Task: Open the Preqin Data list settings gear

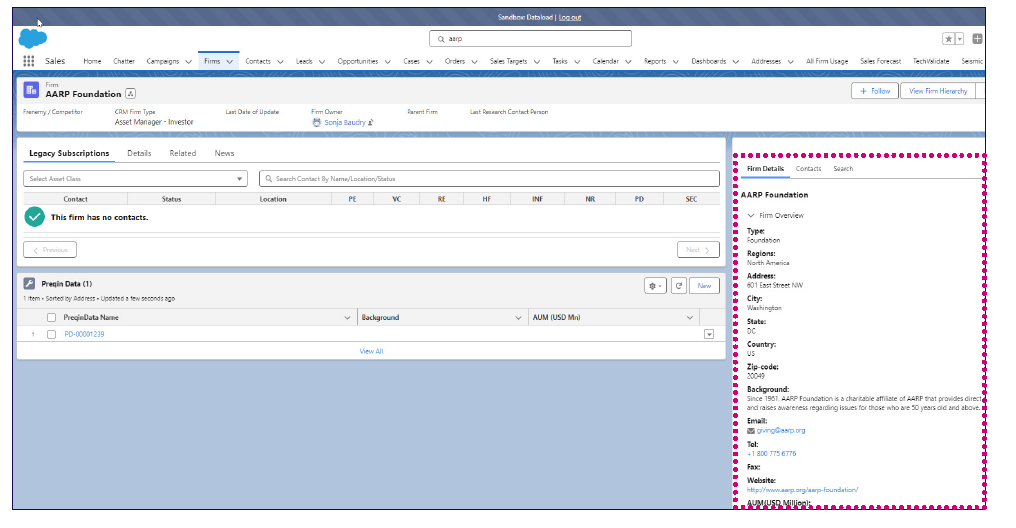Action: coord(655,286)
